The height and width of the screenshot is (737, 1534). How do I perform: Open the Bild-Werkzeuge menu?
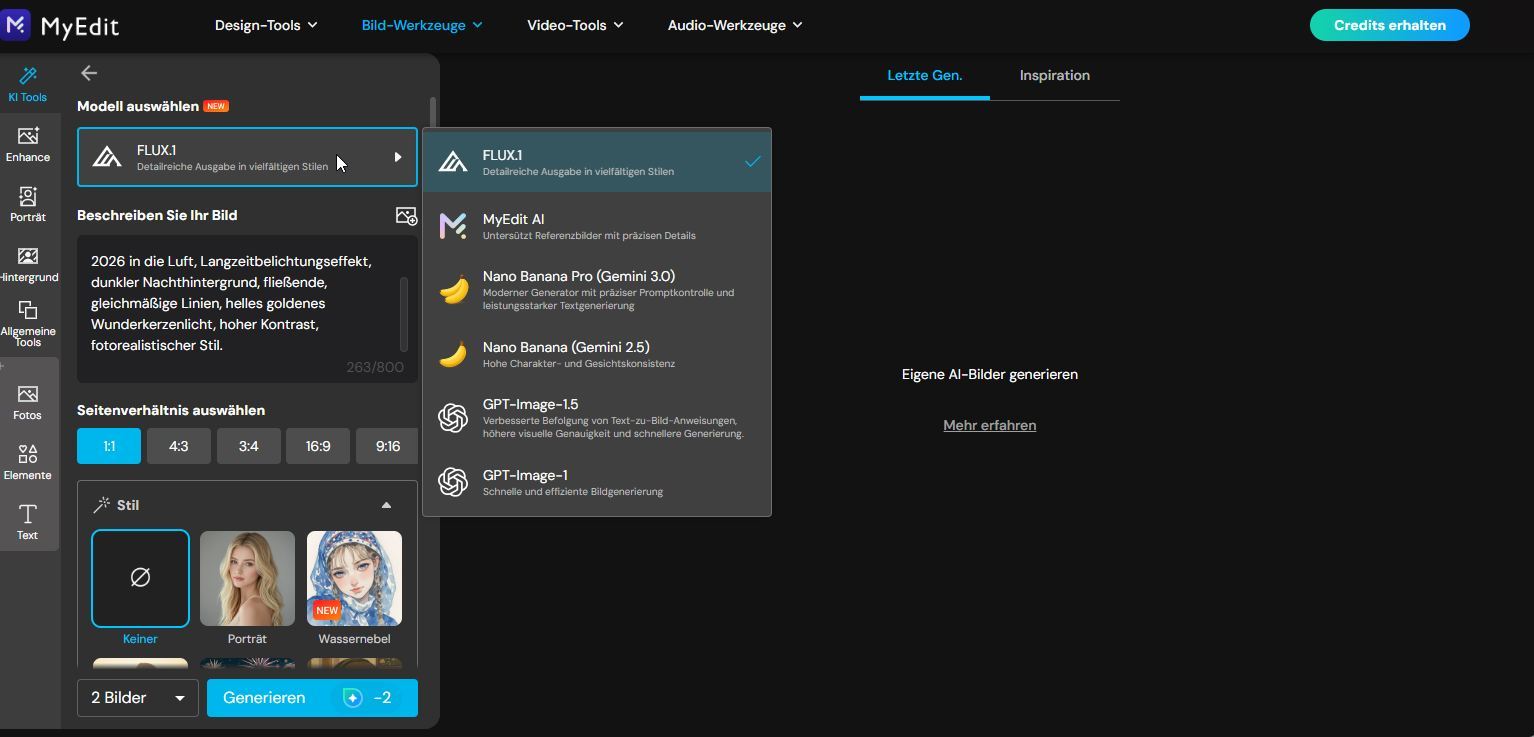click(422, 25)
